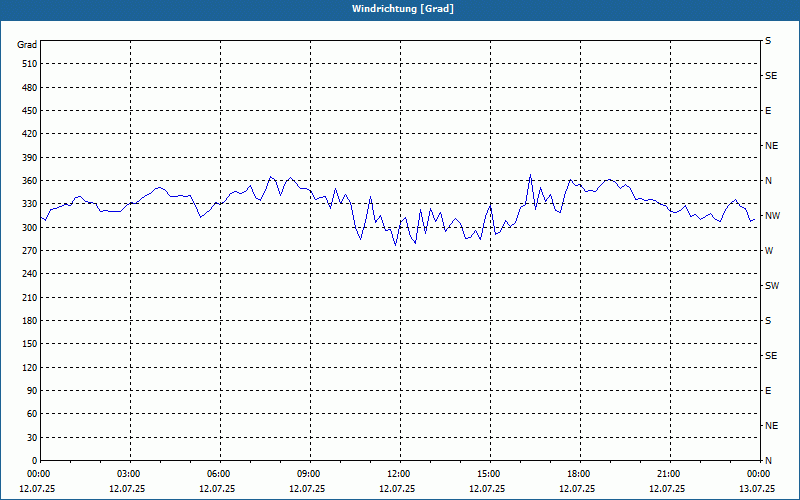800x500 pixels.
Task: Click the 360 y-axis value
Action: (x=30, y=181)
